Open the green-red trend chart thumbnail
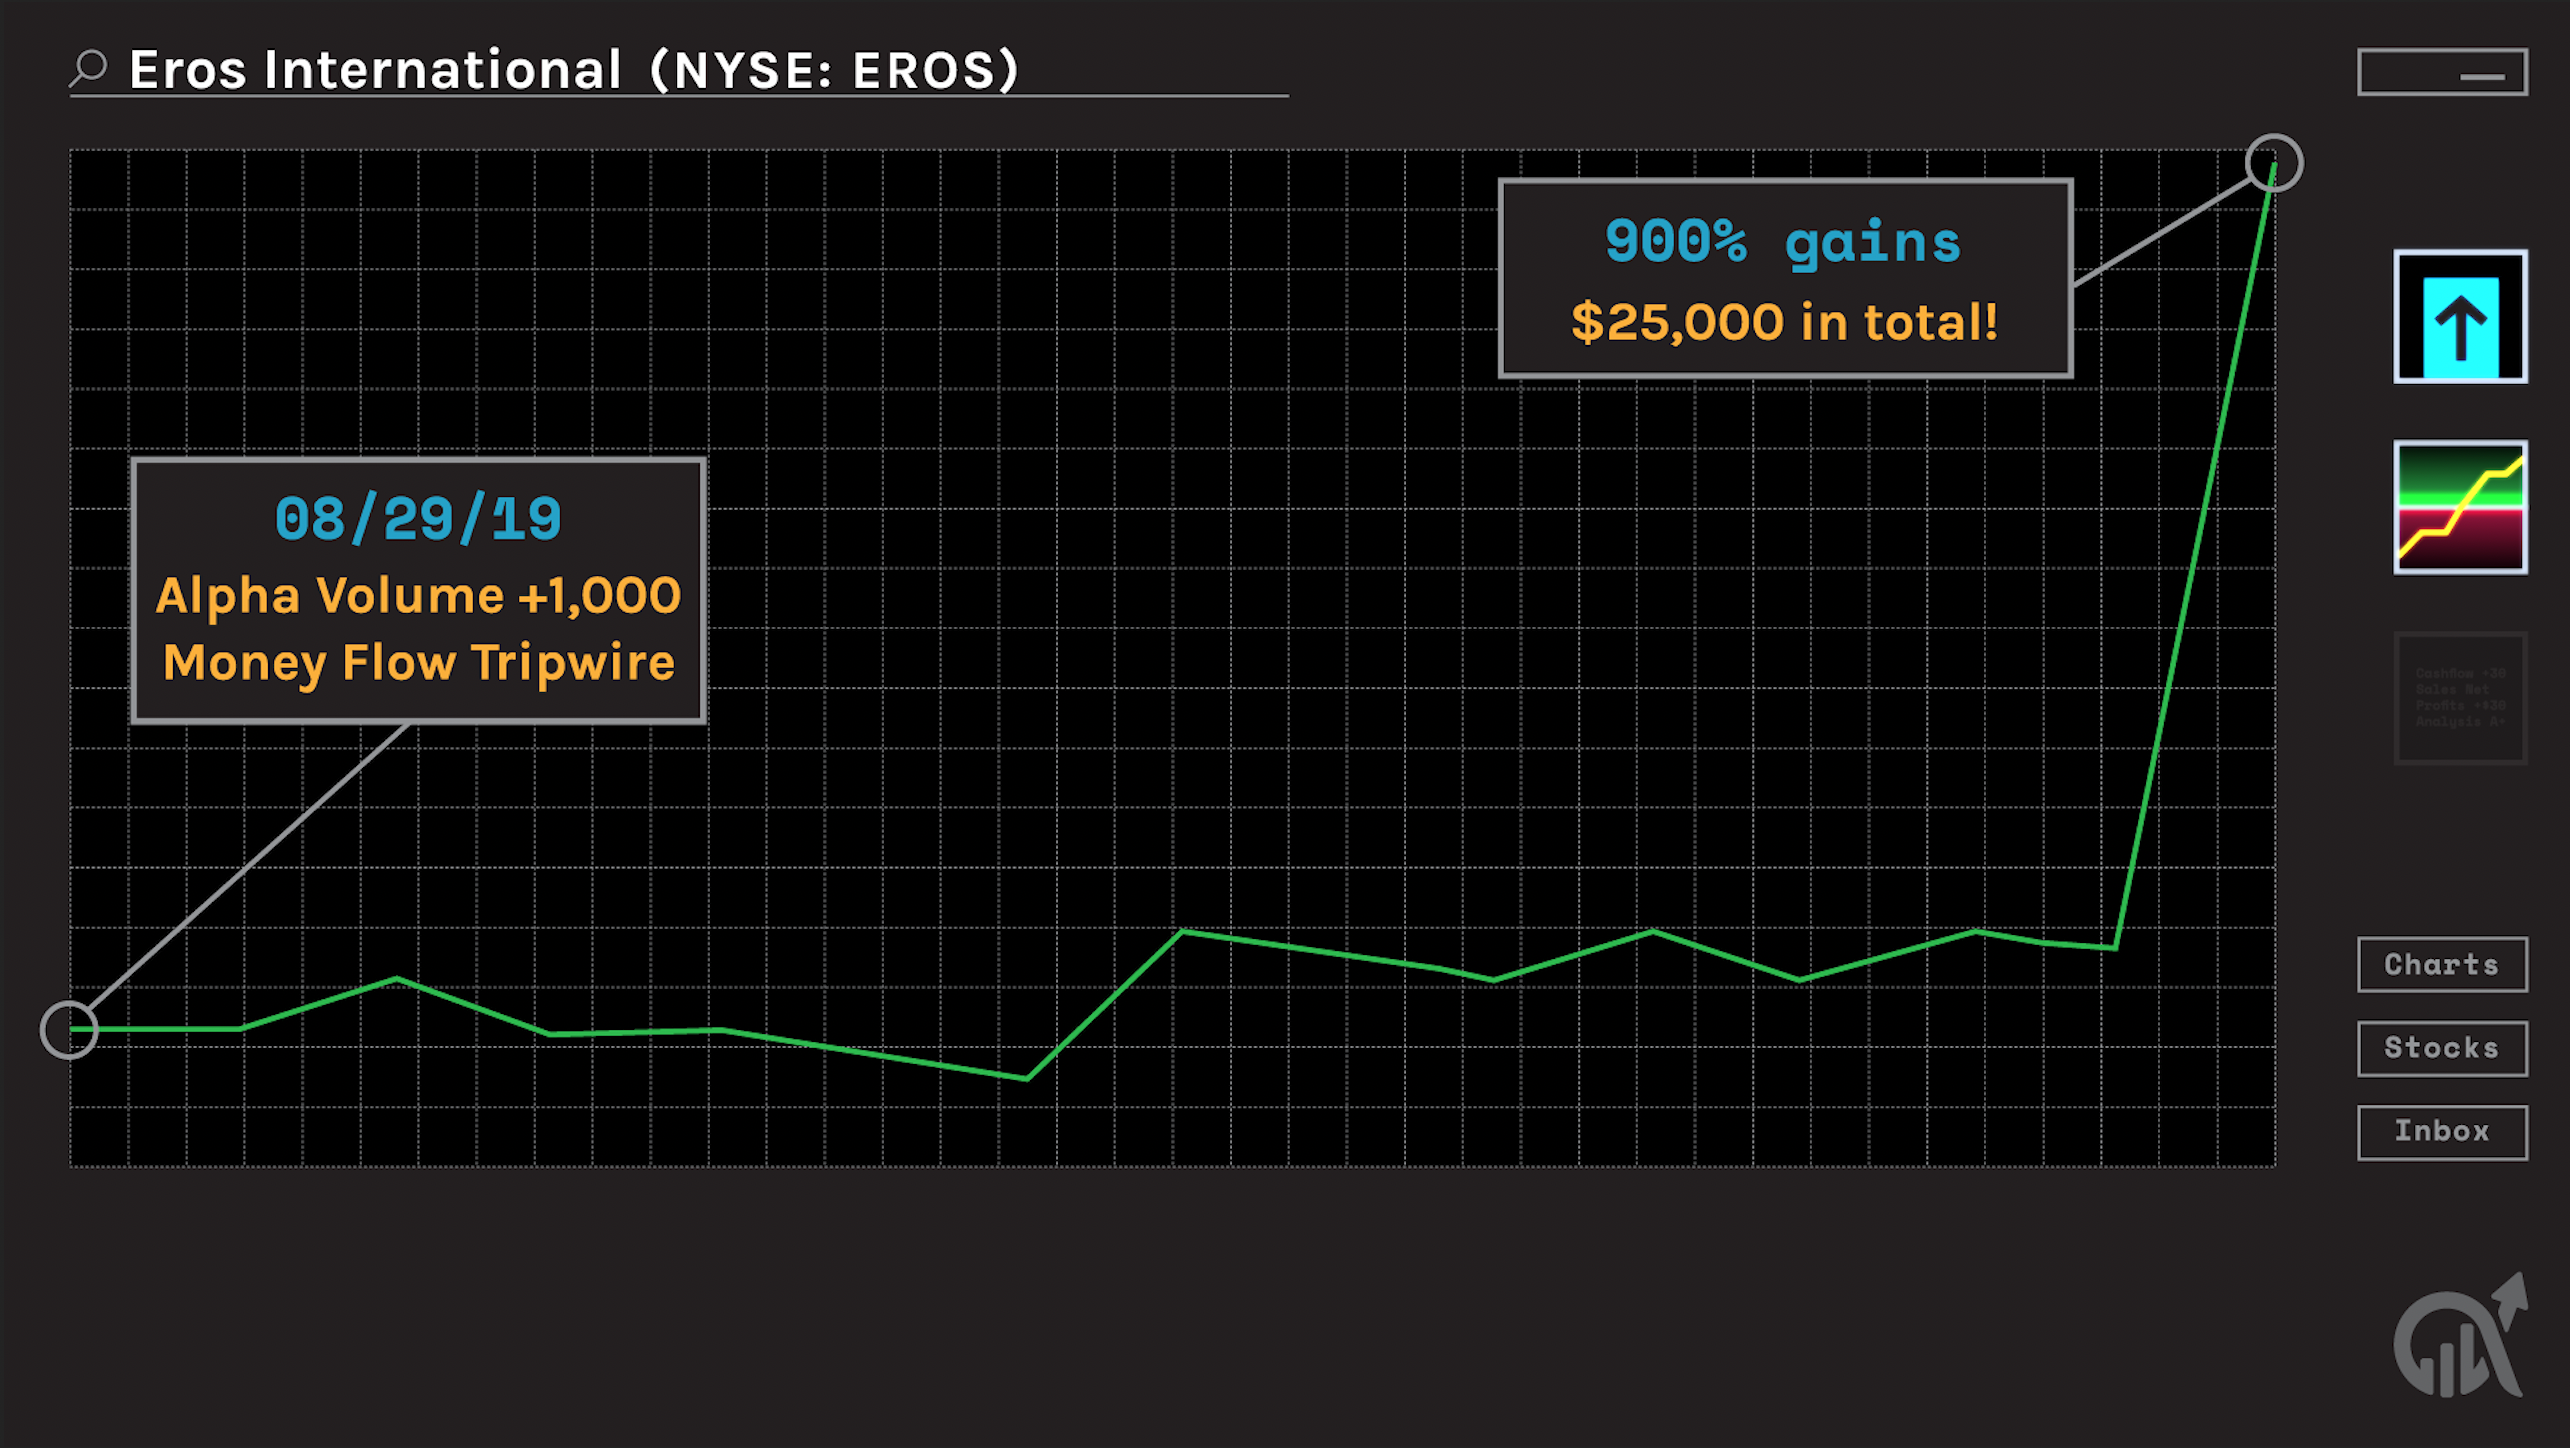This screenshot has height=1448, width=2570. coord(2460,507)
